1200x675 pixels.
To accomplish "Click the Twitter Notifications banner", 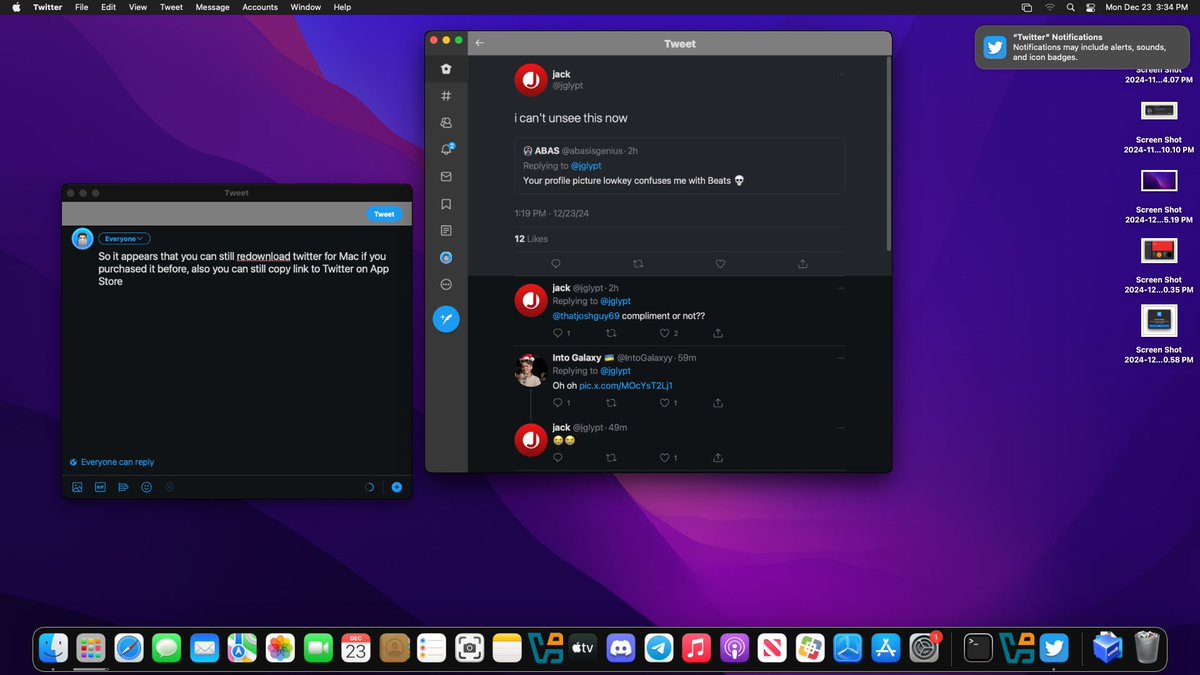I will tap(1084, 47).
